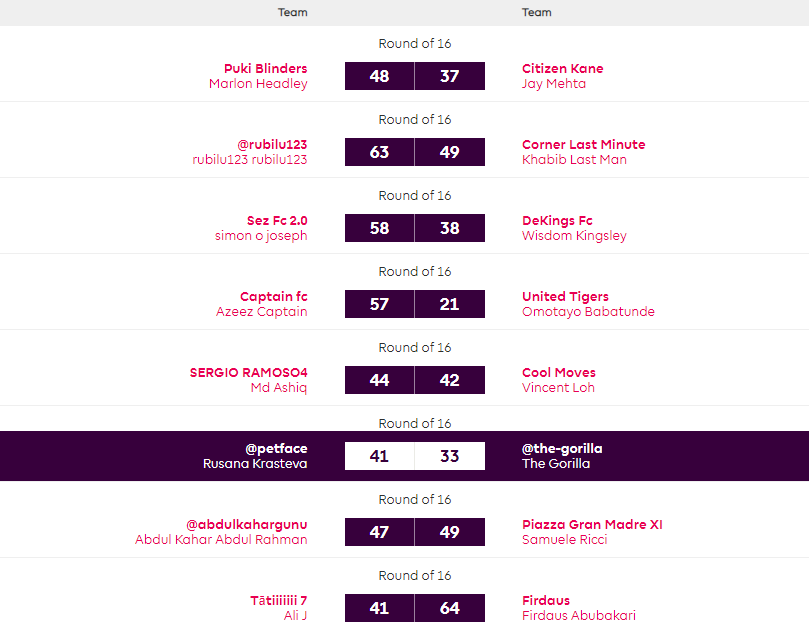Select the @abdulkahargunu team link
The width and height of the screenshot is (809, 633).
(x=247, y=525)
